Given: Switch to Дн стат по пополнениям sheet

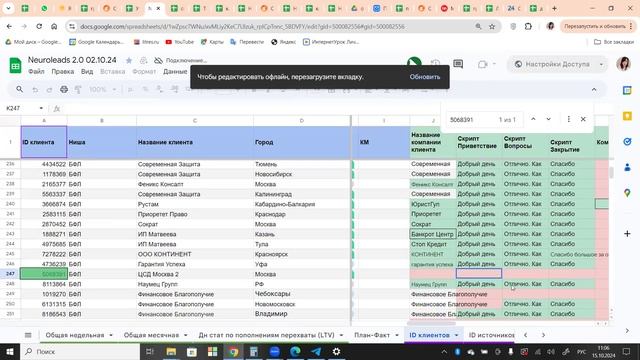Looking at the screenshot, I should [x=267, y=335].
